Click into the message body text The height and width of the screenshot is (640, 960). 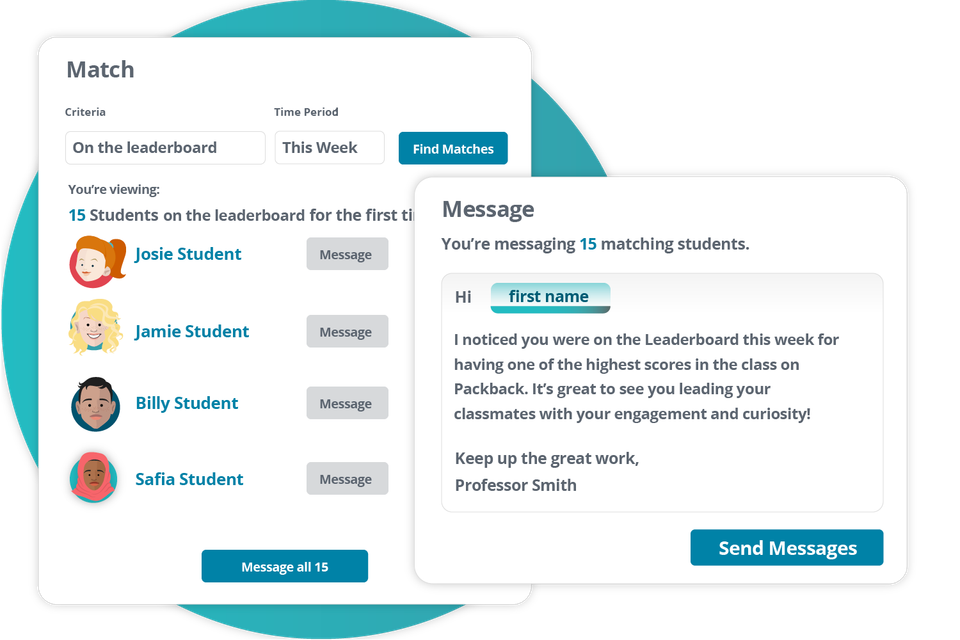click(x=646, y=376)
